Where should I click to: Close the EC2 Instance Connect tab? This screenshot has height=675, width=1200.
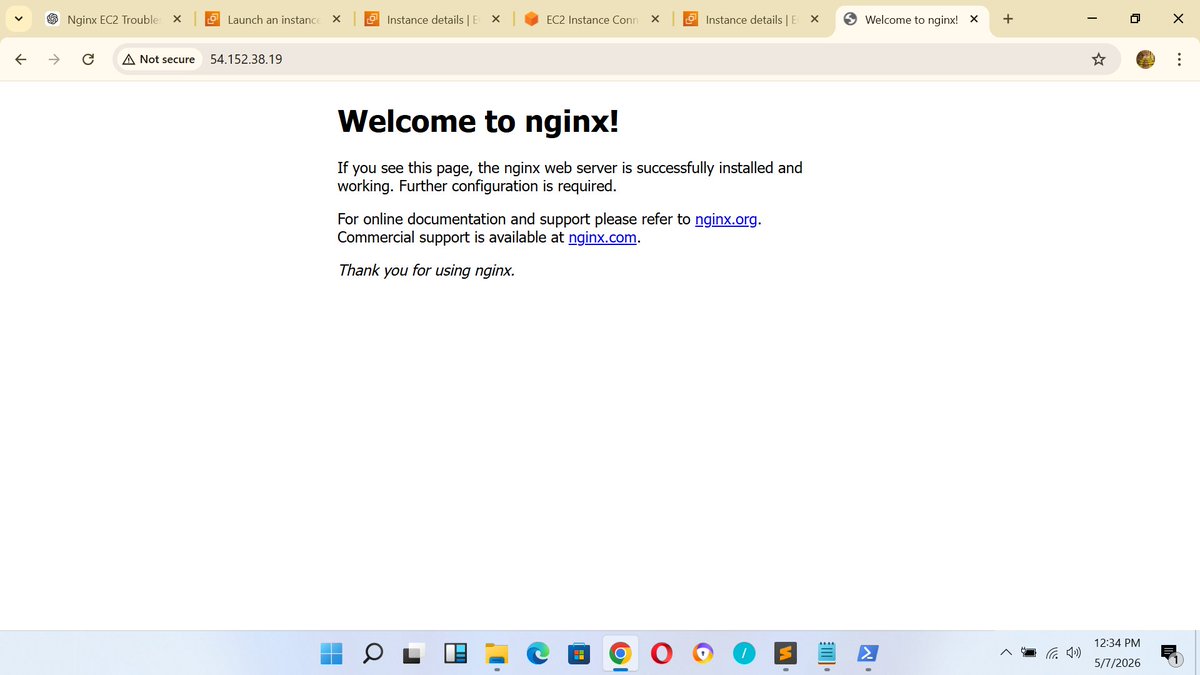[x=655, y=19]
